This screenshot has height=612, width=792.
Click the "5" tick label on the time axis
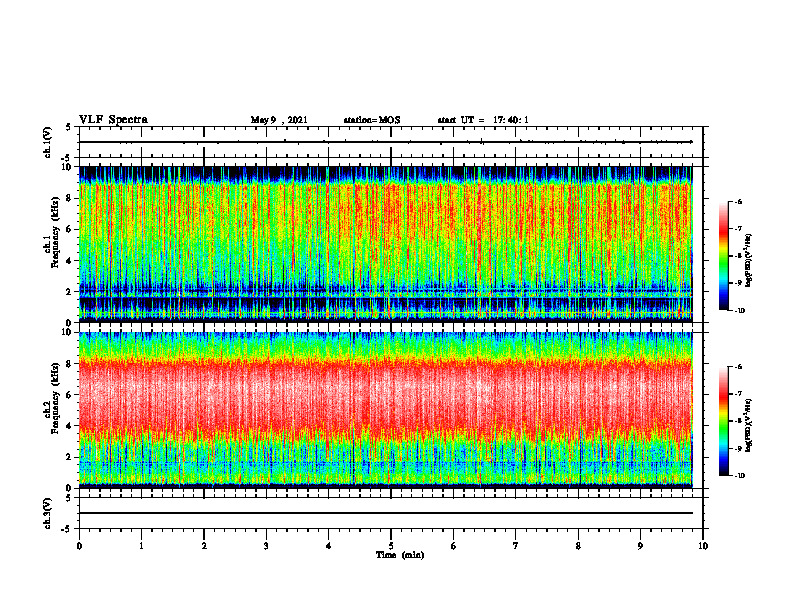pos(391,546)
